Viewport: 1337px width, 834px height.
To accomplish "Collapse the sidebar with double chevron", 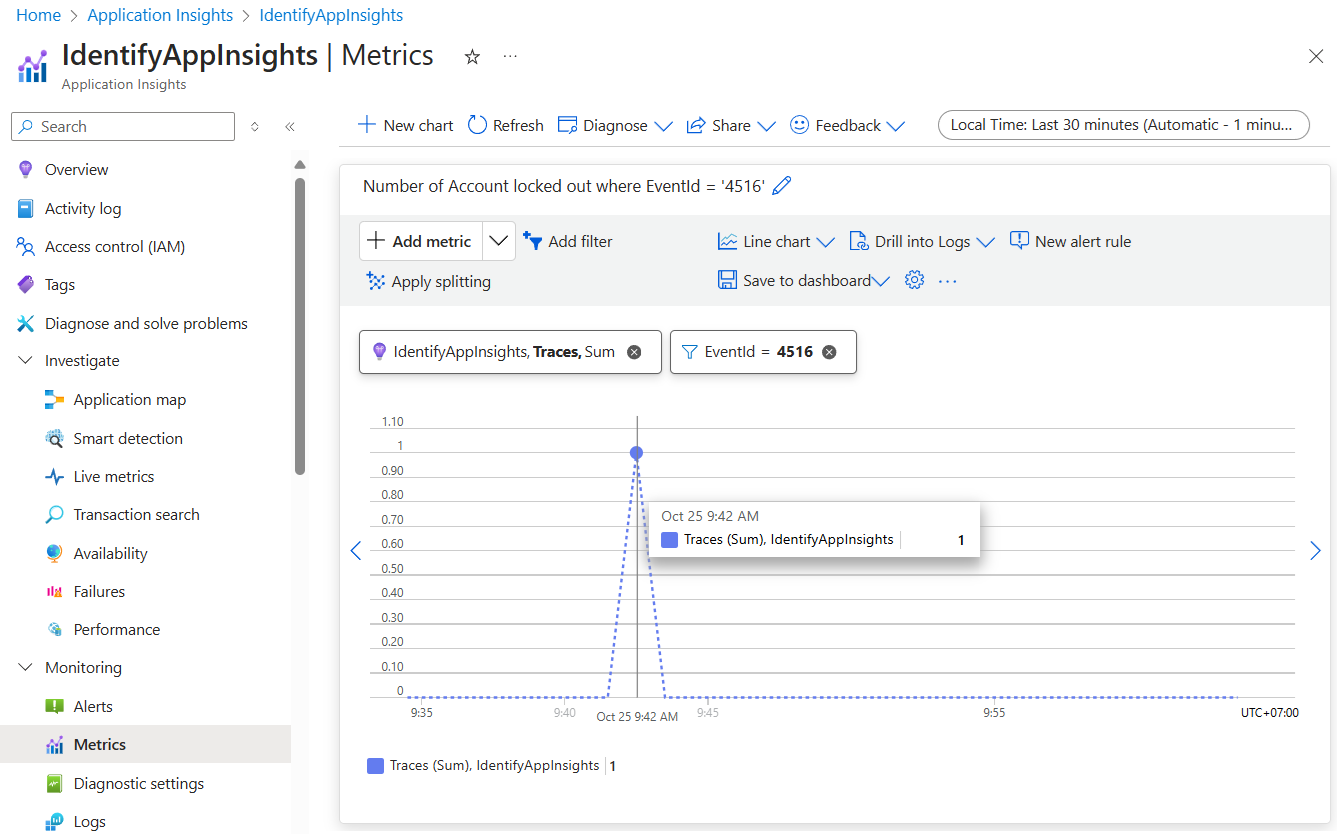I will click(289, 127).
